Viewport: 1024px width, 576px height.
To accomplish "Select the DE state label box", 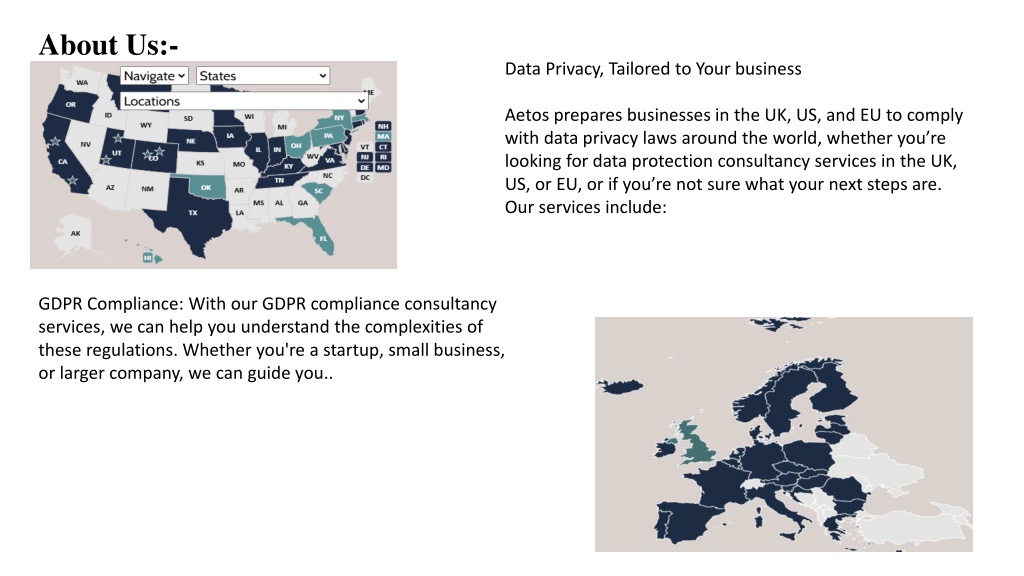I will coord(365,168).
